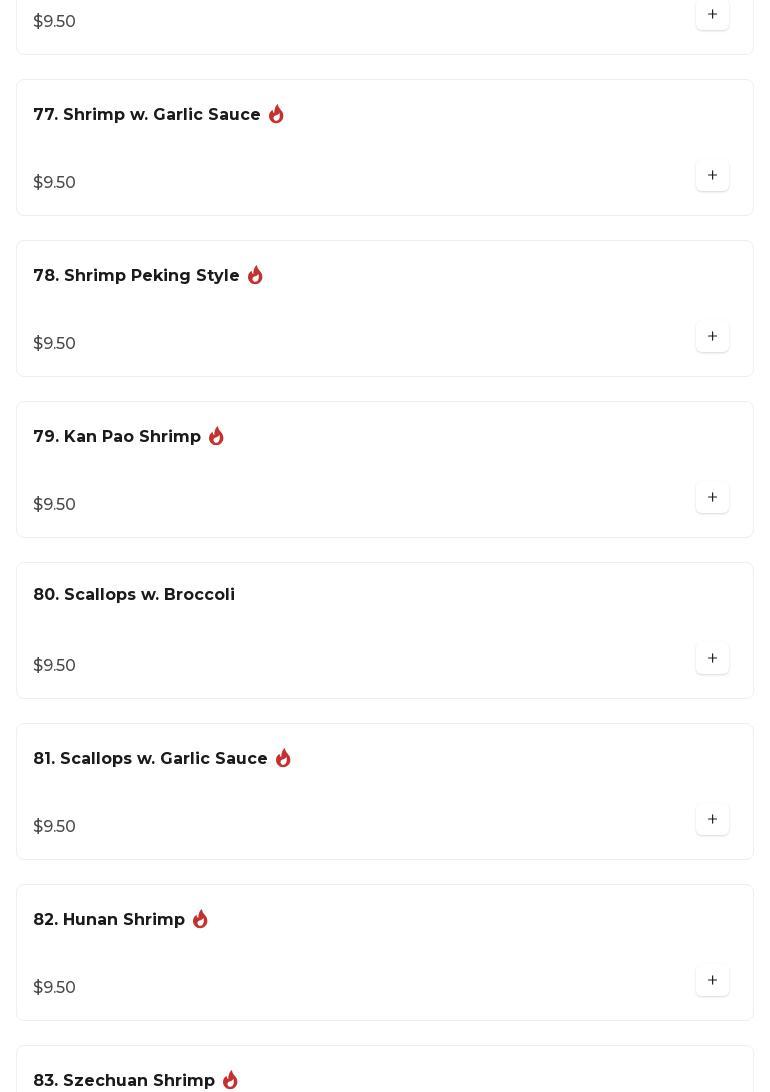This screenshot has width=770, height=1092.
Task: Click the $9.50 price of Scallops w. Broccoli
Action: [x=55, y=666]
